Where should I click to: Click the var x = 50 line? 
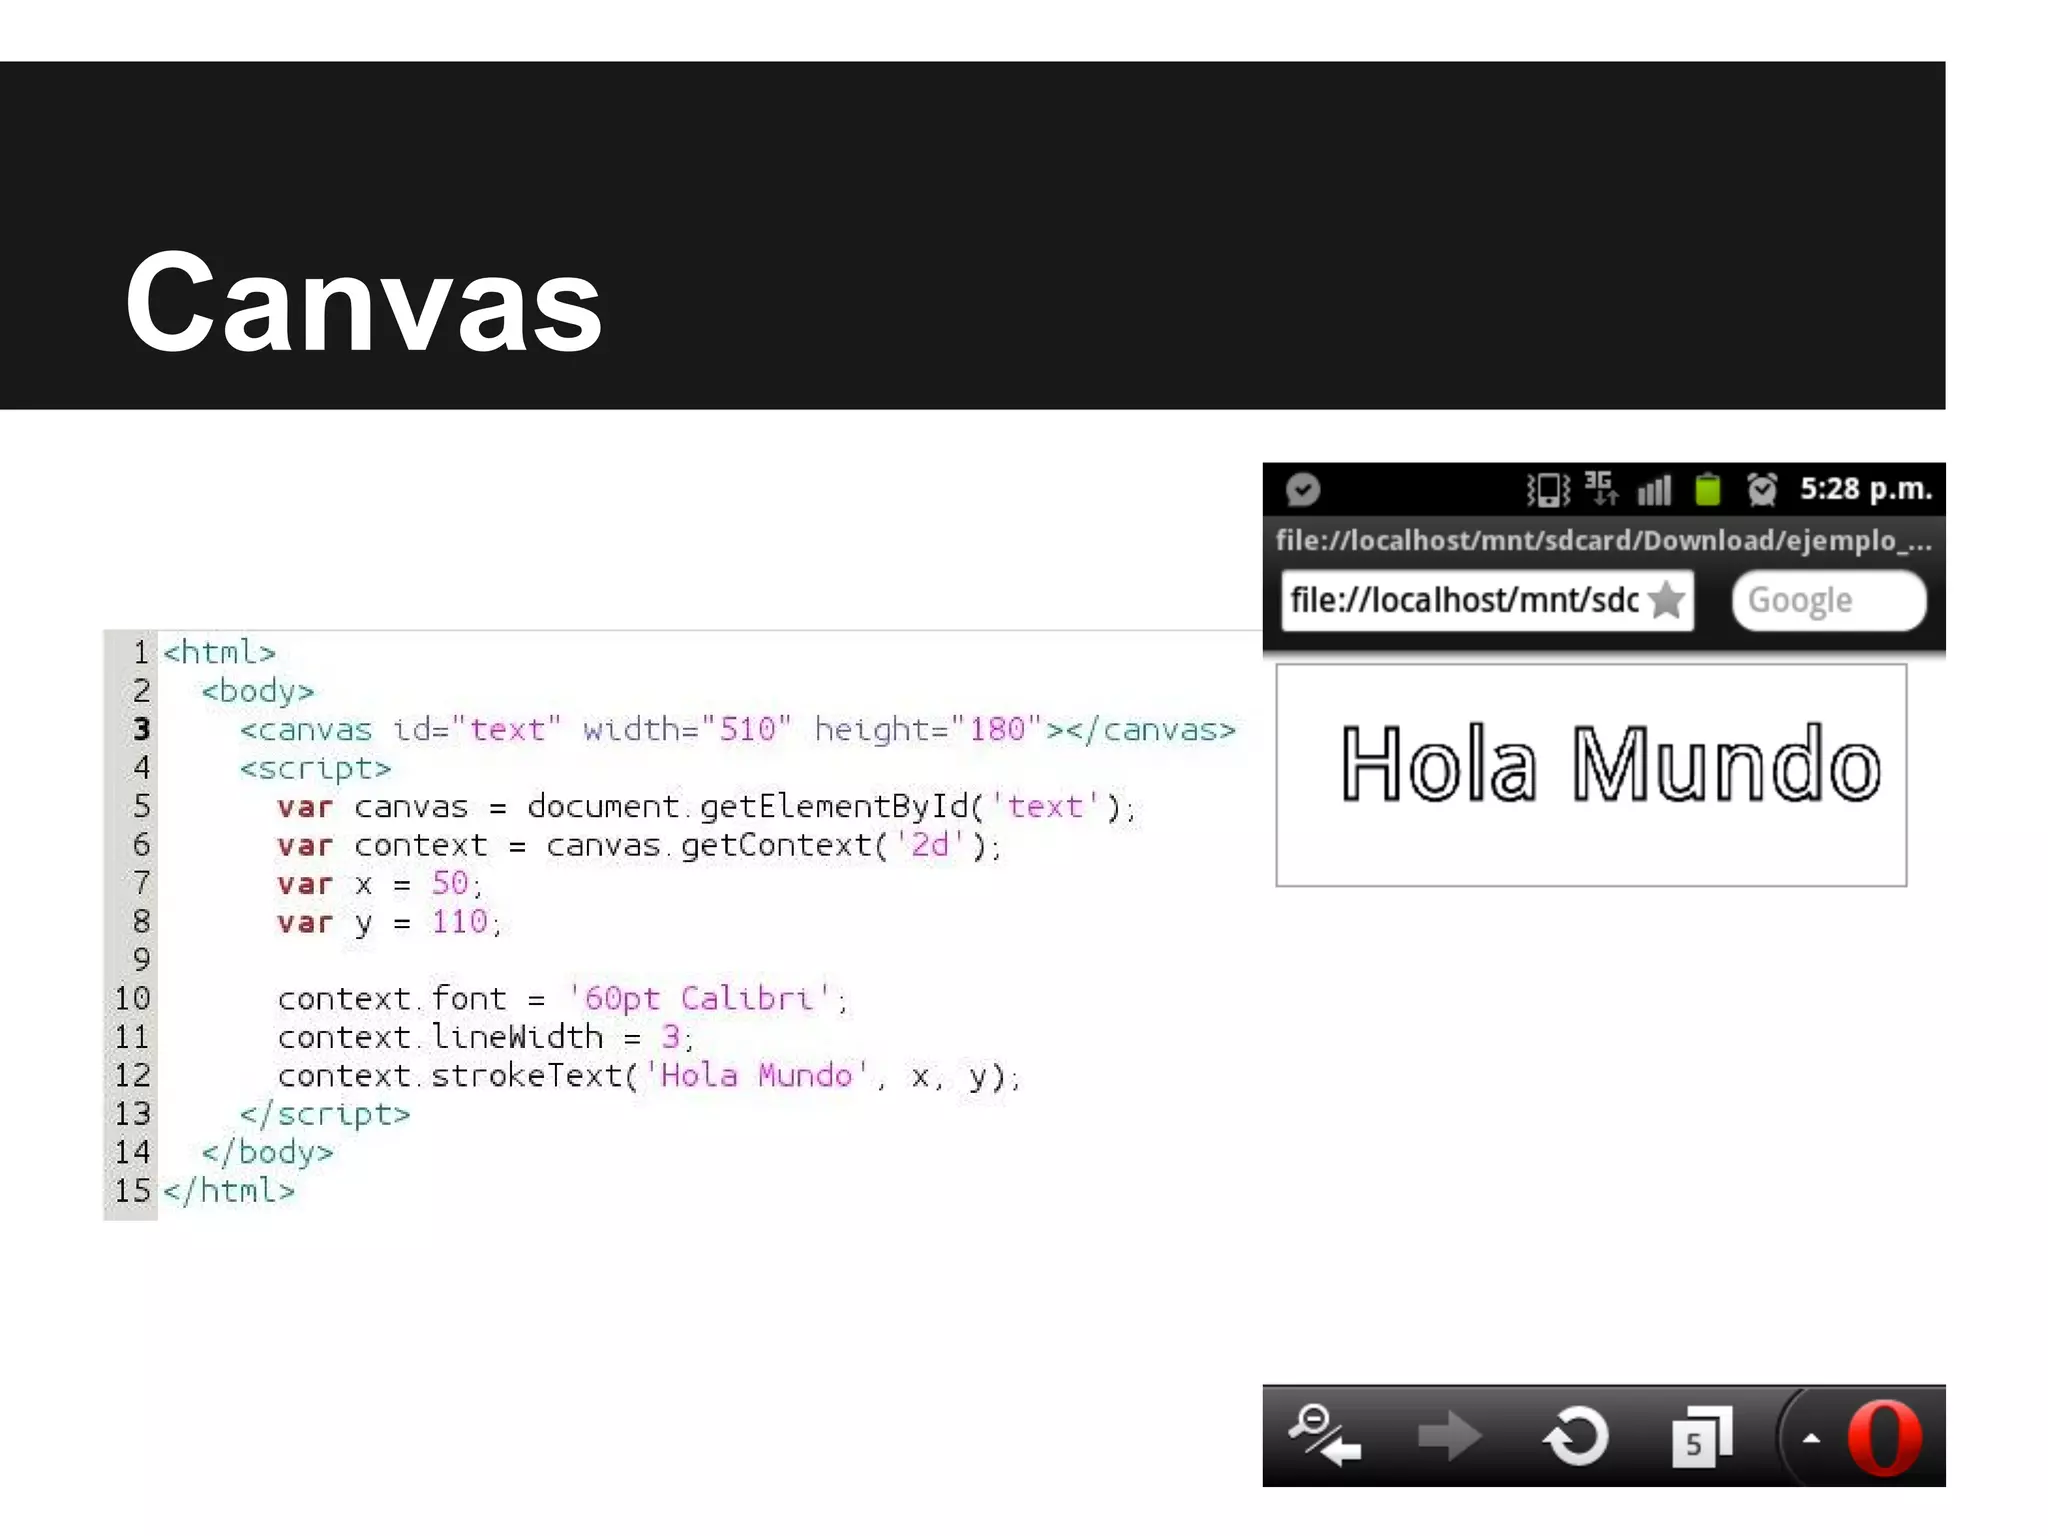click(x=381, y=884)
